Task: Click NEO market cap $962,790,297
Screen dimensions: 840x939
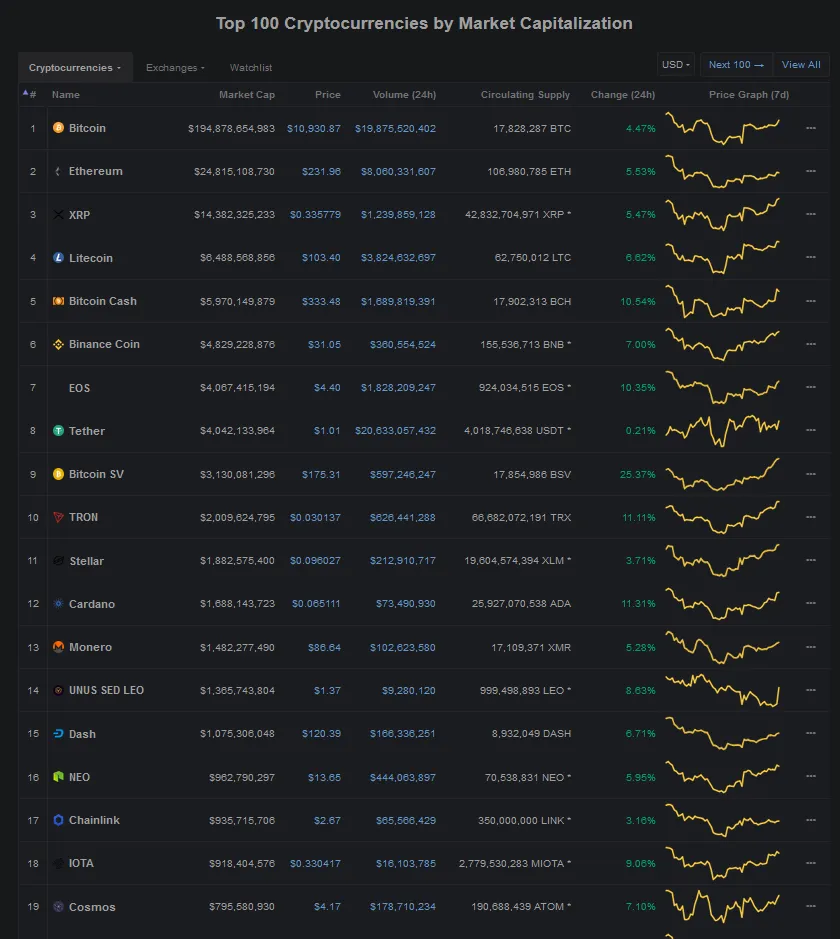Action: click(242, 777)
